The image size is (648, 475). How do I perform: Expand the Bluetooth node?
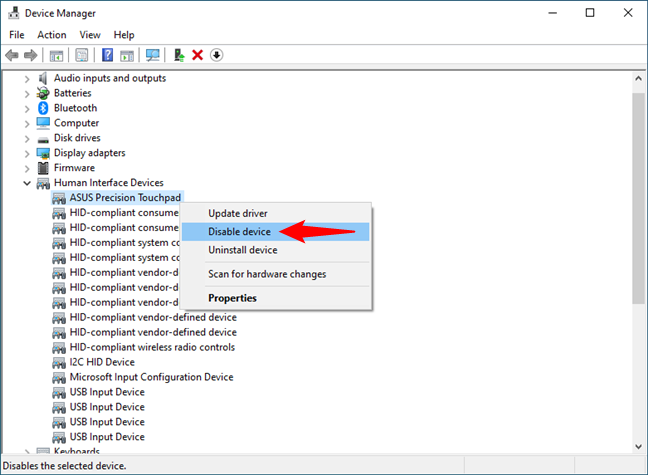point(27,109)
